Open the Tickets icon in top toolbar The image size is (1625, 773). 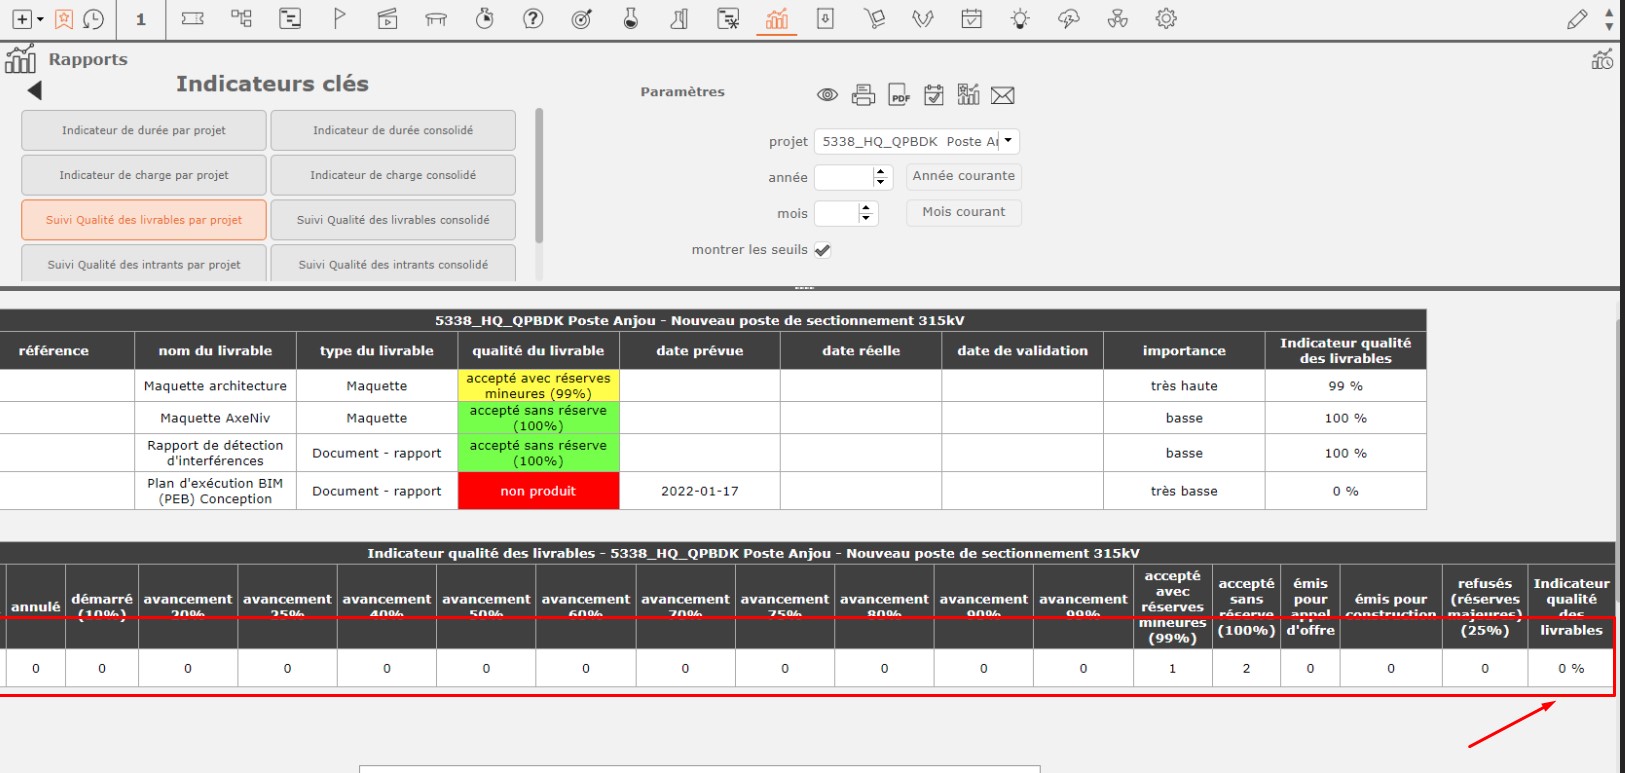(193, 19)
